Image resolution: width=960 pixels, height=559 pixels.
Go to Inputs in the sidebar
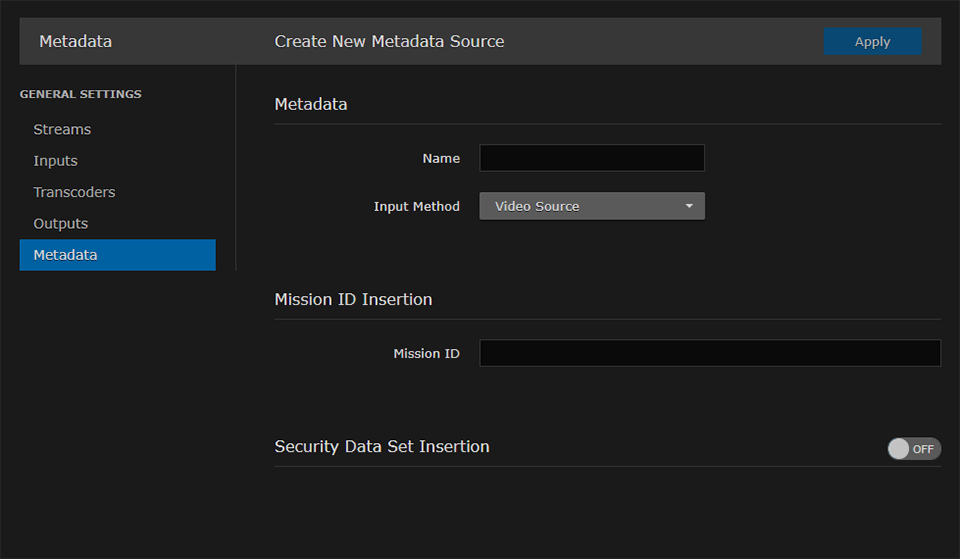(55, 161)
